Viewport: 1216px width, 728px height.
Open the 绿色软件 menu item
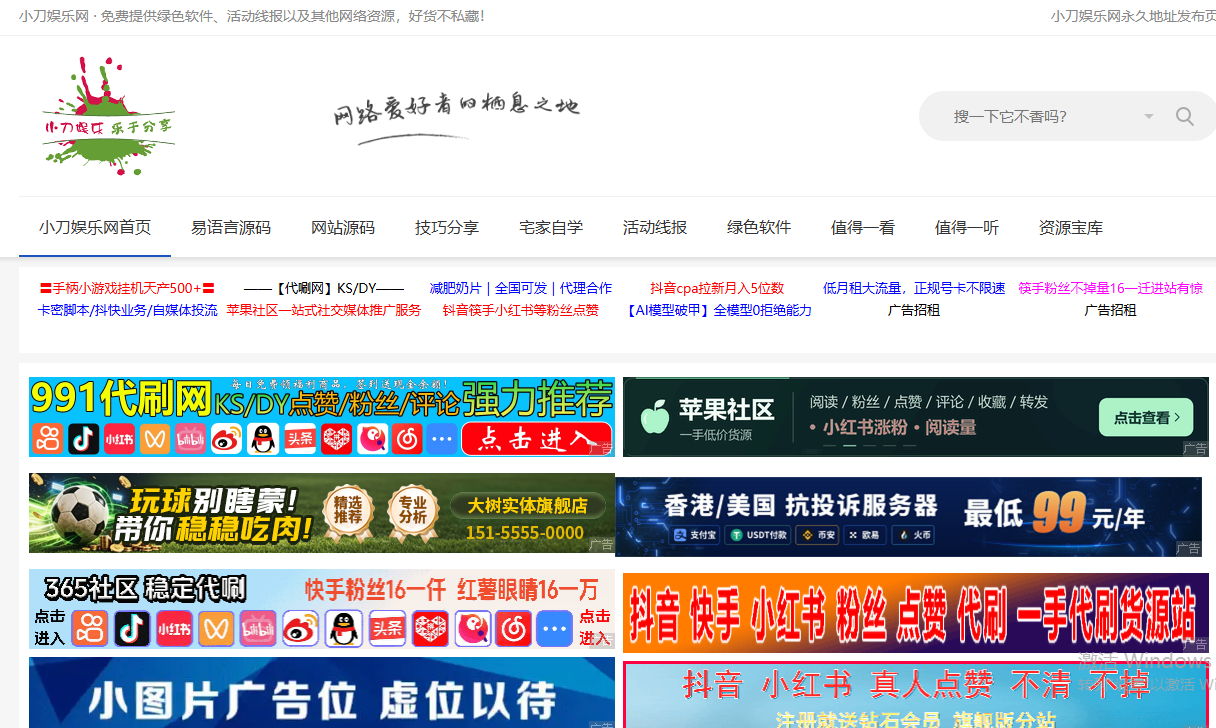pyautogui.click(x=759, y=227)
